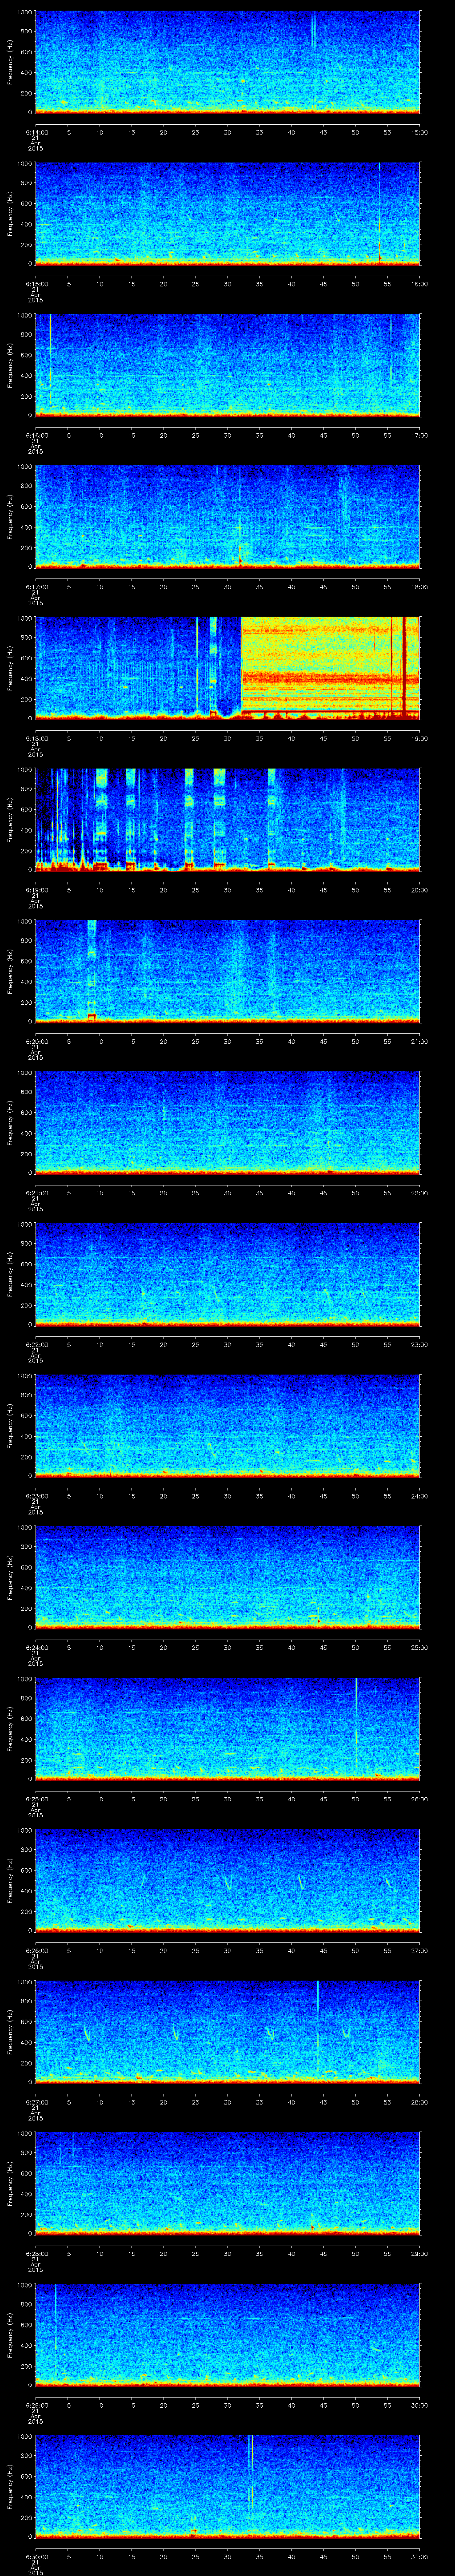Click the '29:00' end time label
This screenshot has height=2576, width=455.
pos(420,2252)
